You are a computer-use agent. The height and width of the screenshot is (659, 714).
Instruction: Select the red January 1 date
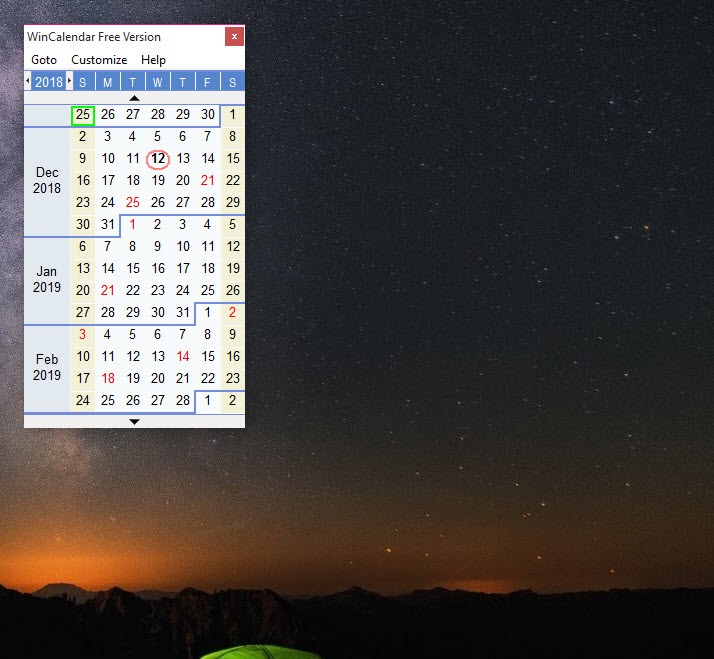[133, 224]
